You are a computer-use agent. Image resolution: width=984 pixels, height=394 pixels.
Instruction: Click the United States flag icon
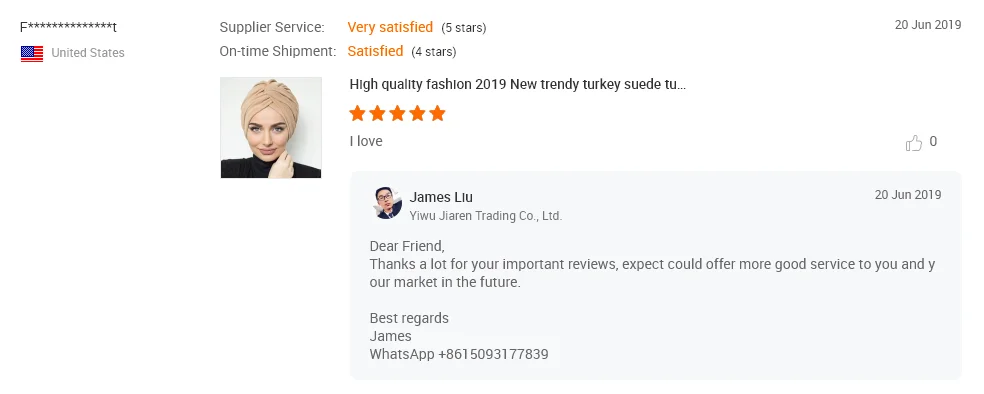32,53
